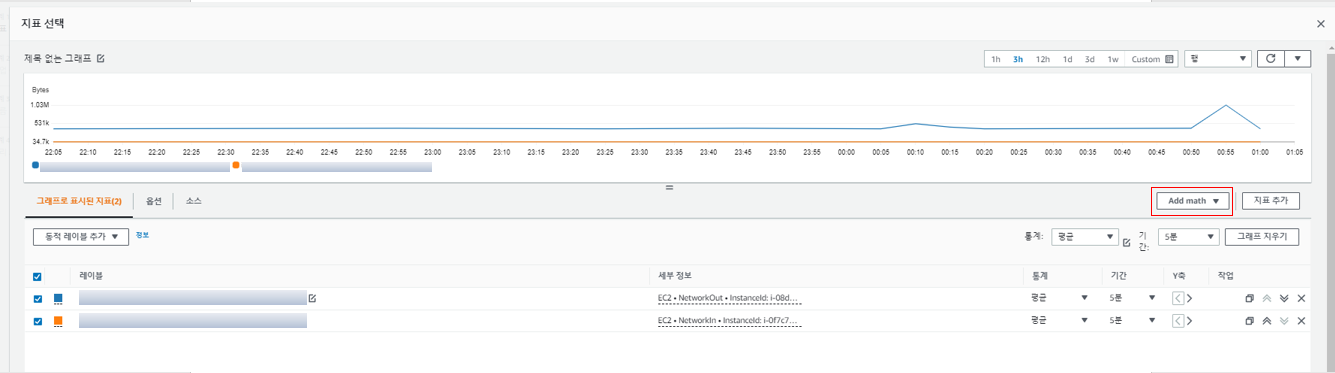Set time range to 3h
Image resolution: width=1335 pixels, height=373 pixels.
(x=1018, y=59)
